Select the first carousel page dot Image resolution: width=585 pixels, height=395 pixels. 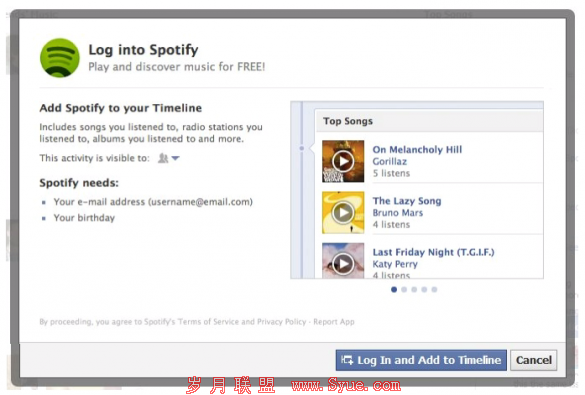394,289
